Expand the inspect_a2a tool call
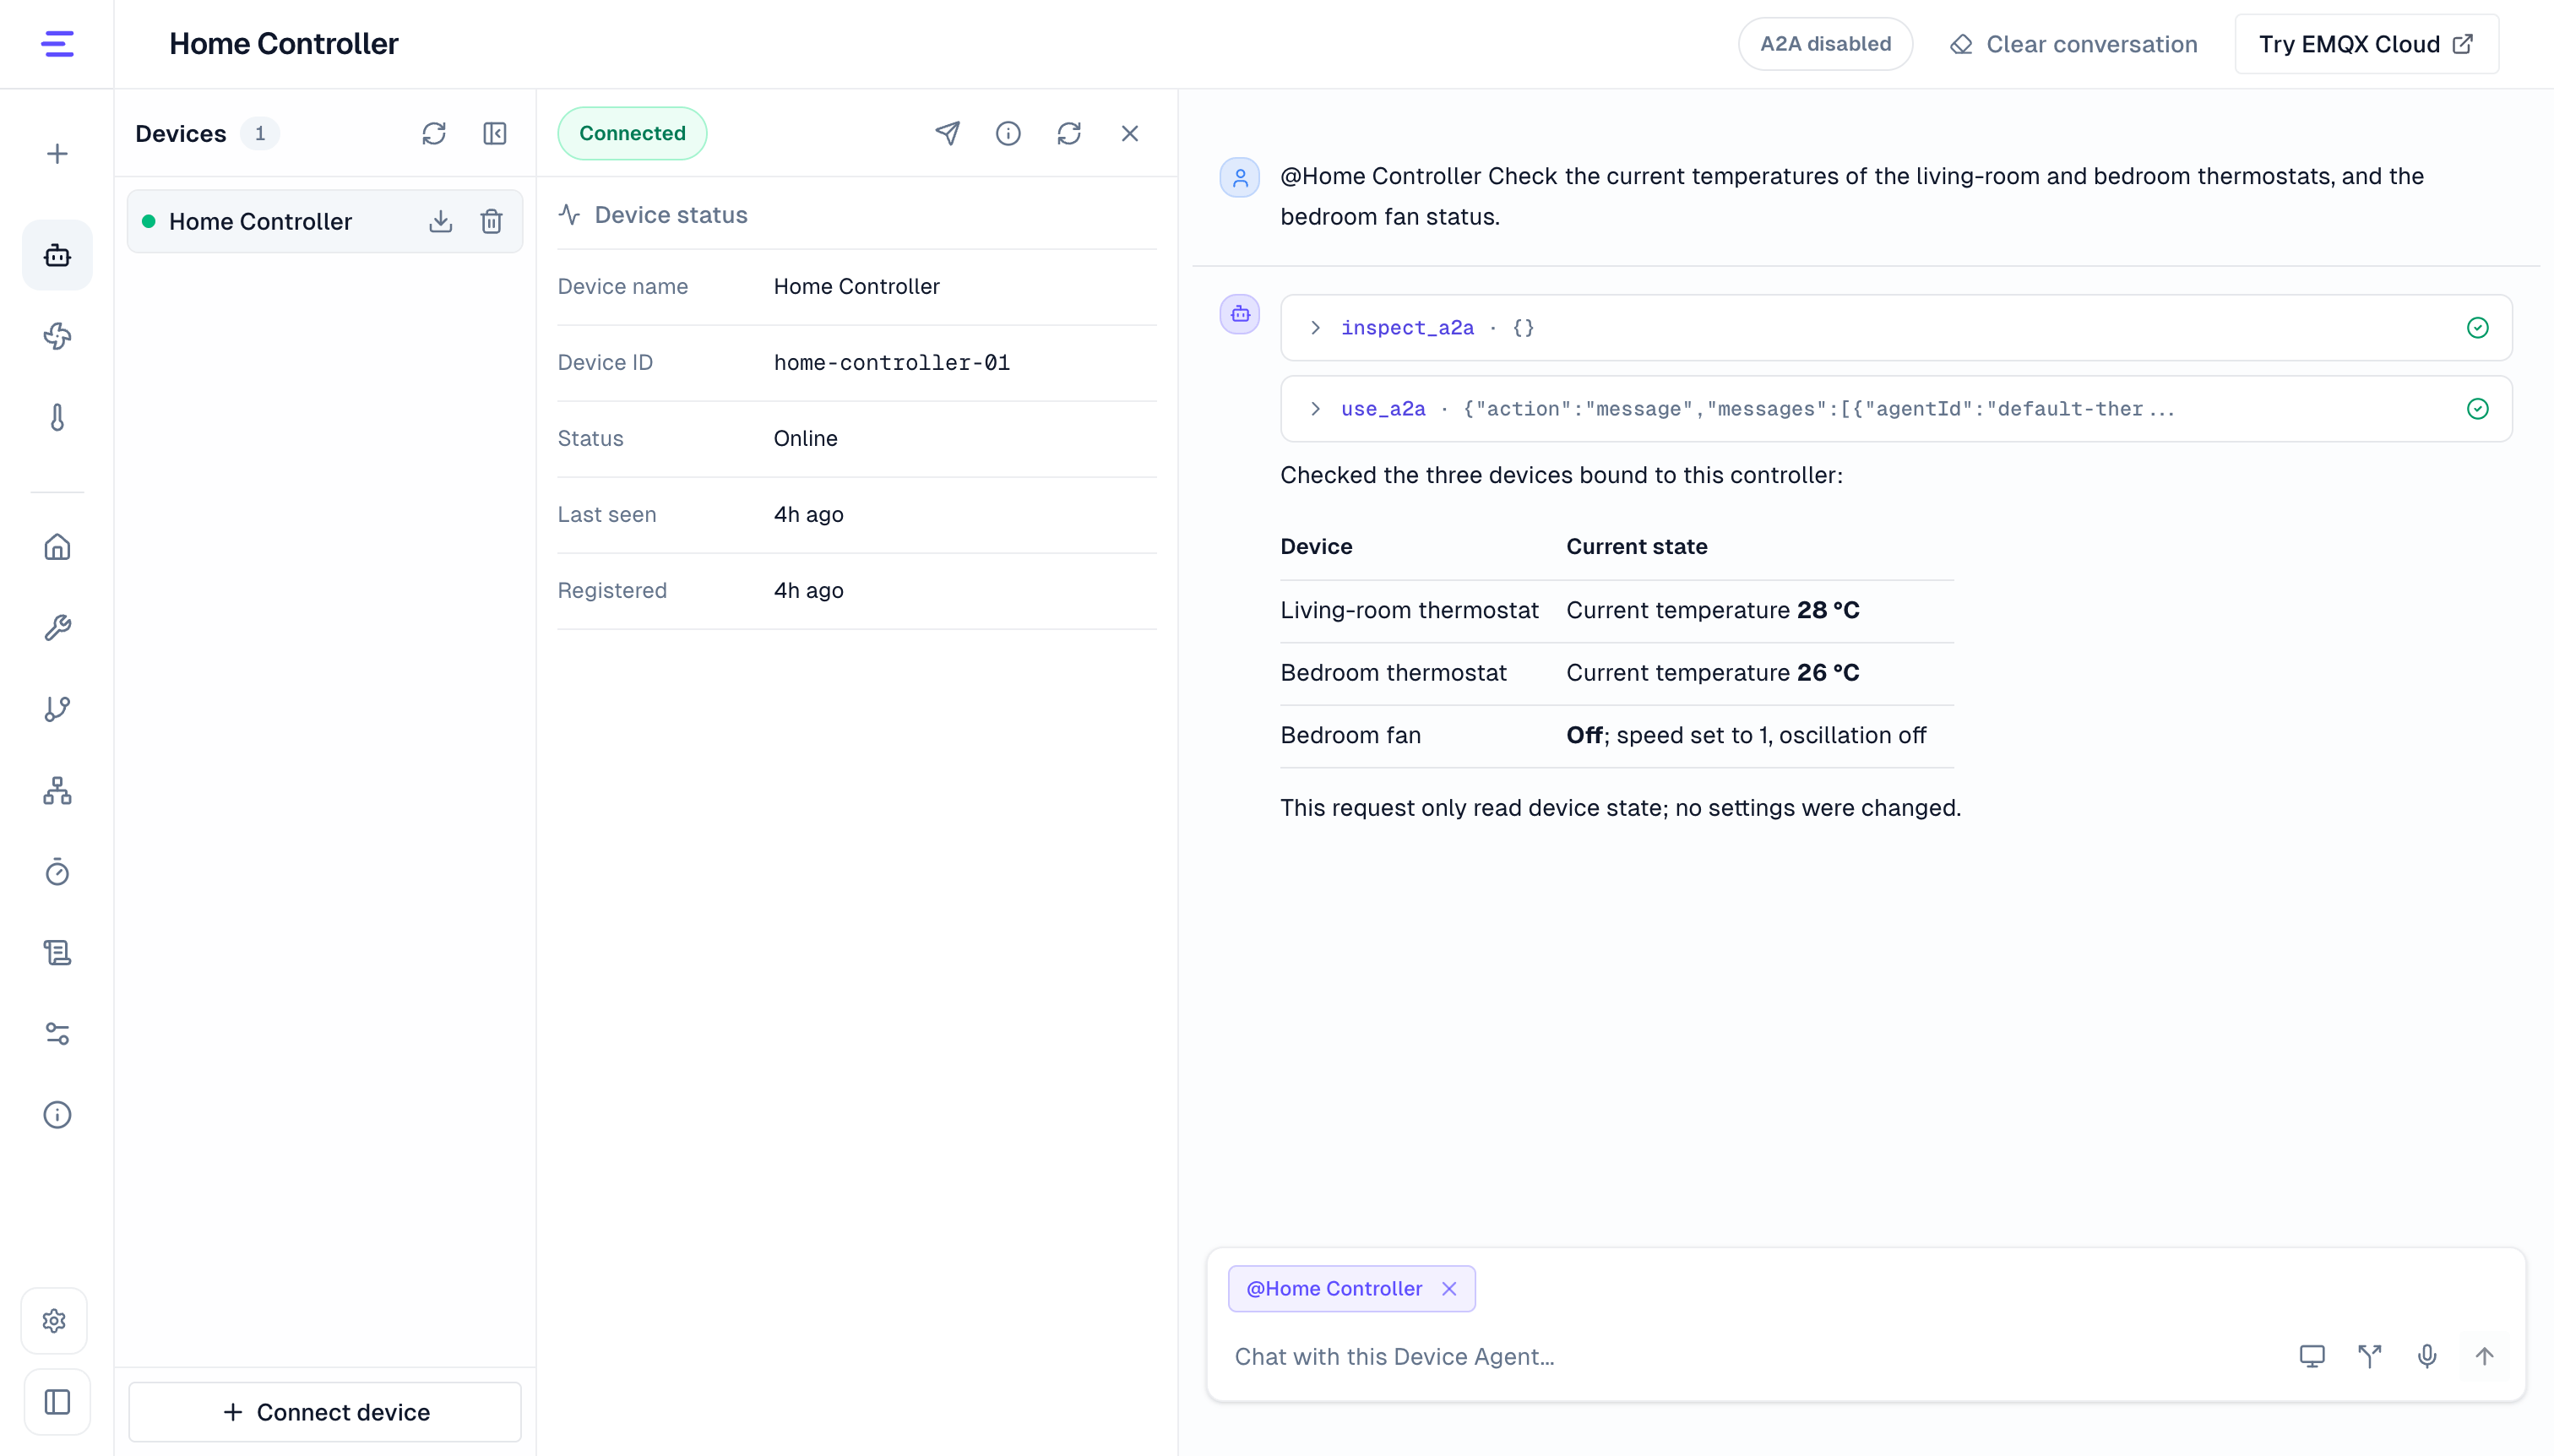The height and width of the screenshot is (1456, 2554). click(x=1896, y=328)
